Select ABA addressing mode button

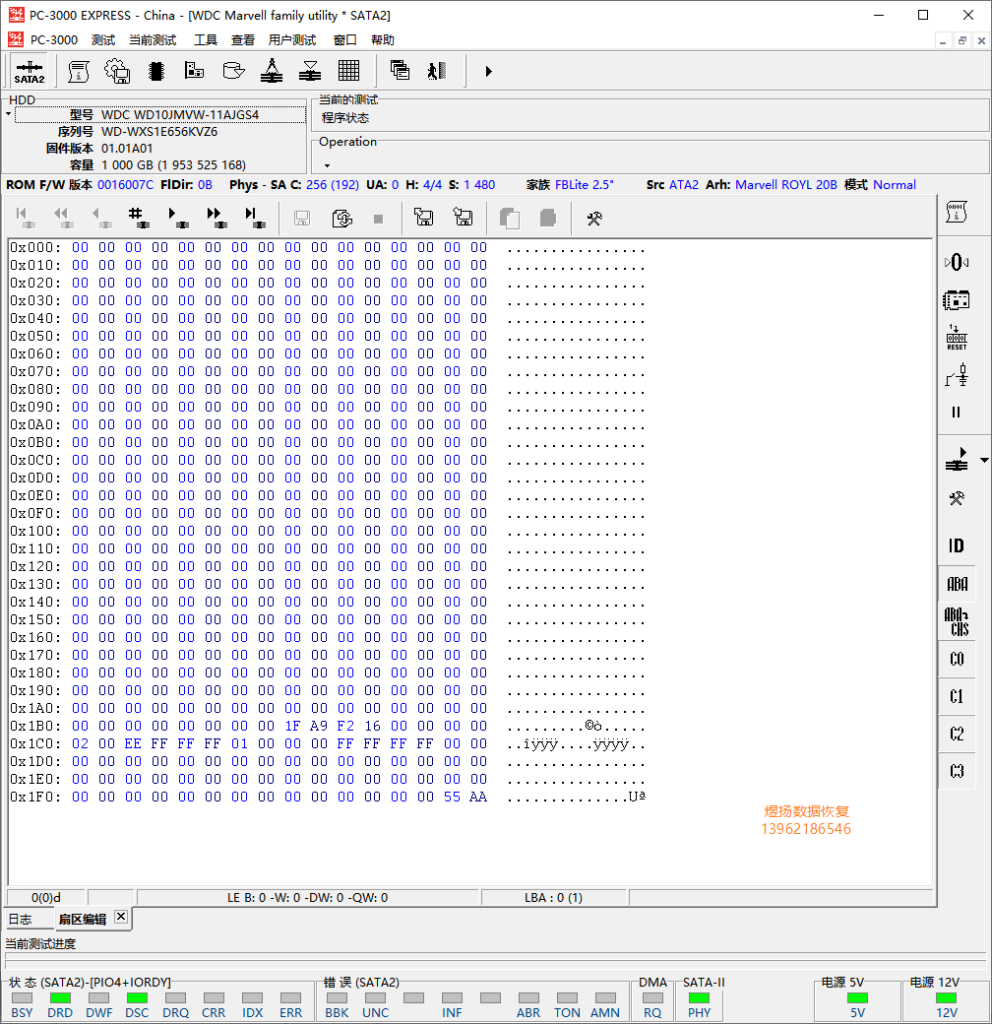pos(957,584)
